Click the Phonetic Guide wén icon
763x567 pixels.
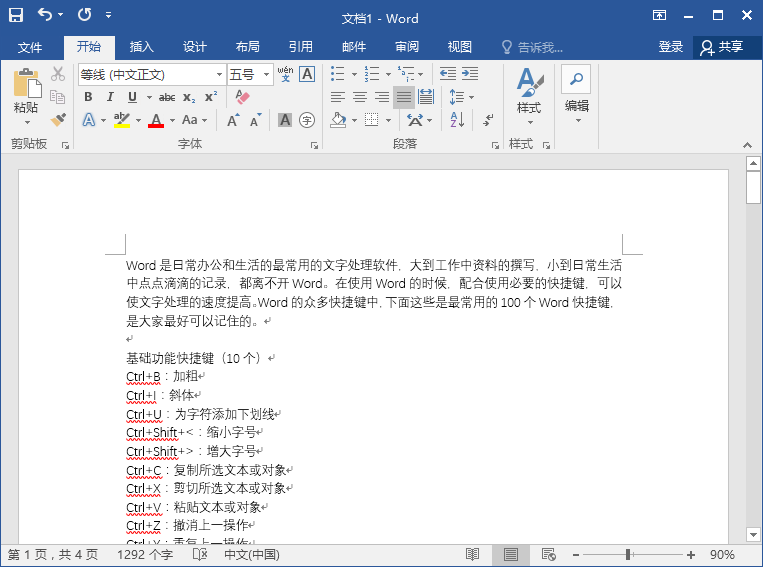pos(285,74)
